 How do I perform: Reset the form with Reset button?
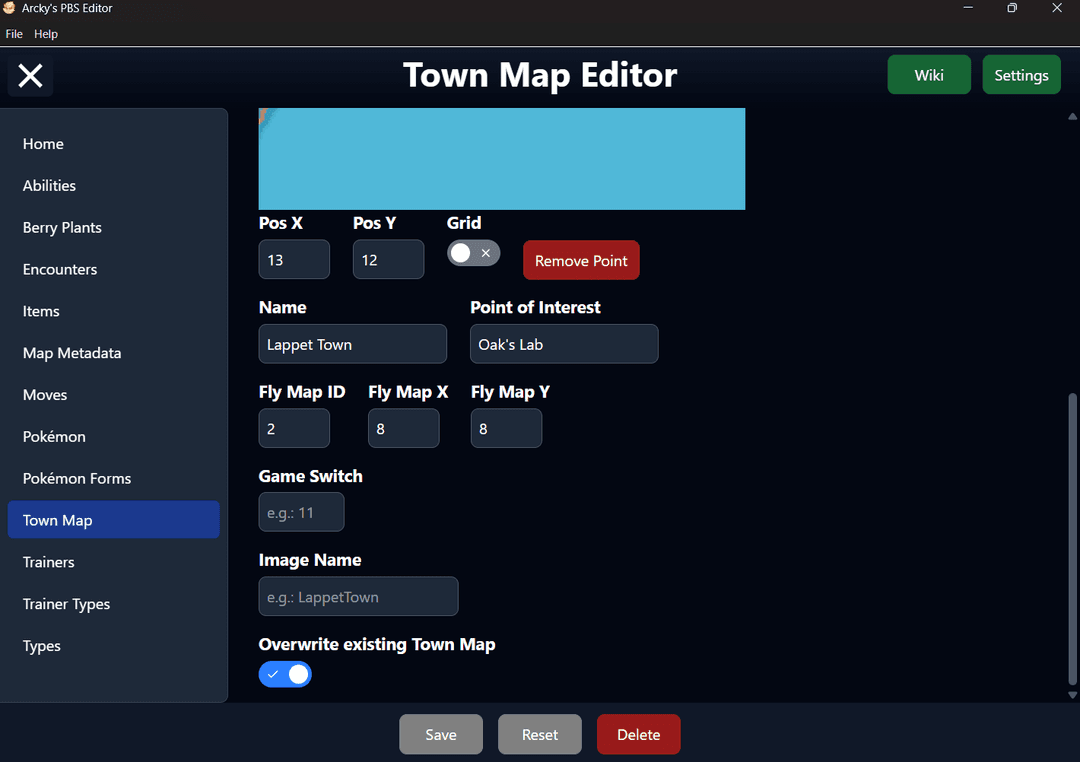click(x=539, y=735)
